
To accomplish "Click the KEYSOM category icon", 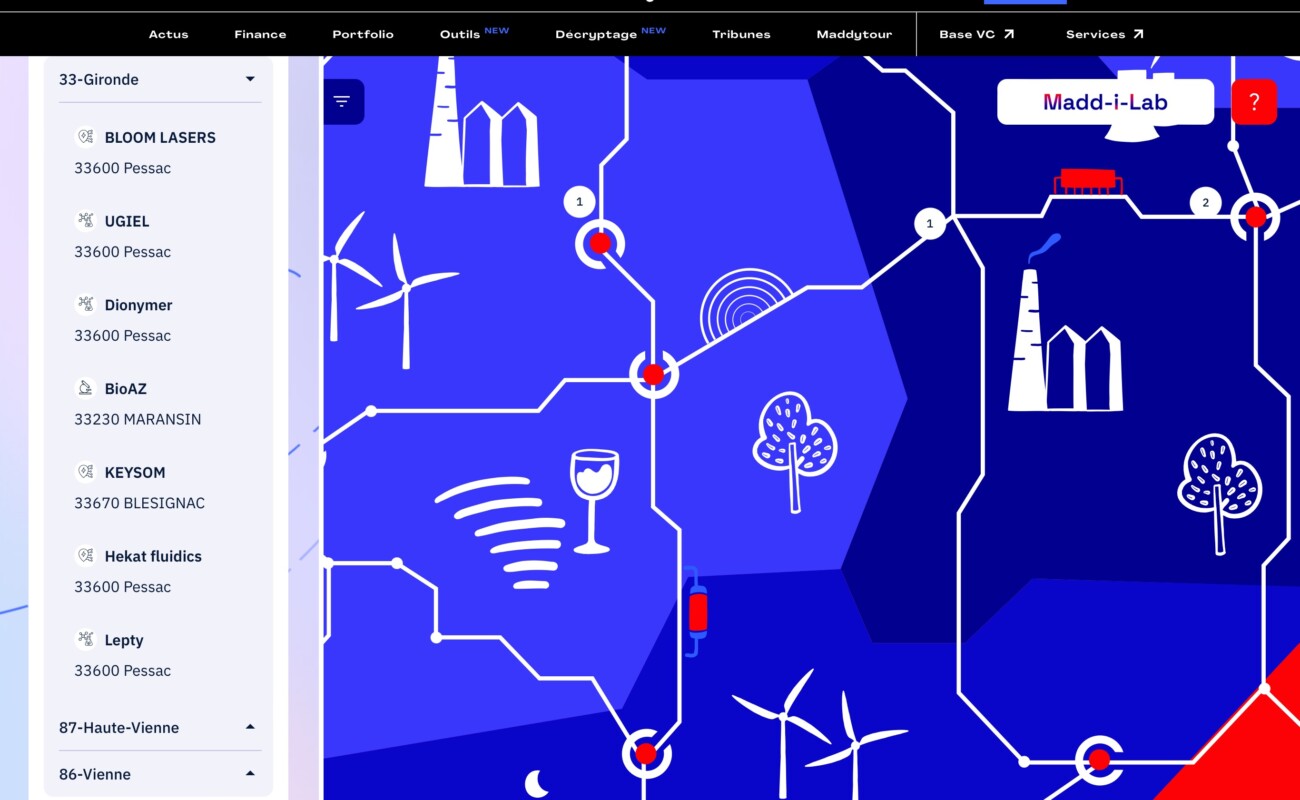I will pyautogui.click(x=86, y=472).
